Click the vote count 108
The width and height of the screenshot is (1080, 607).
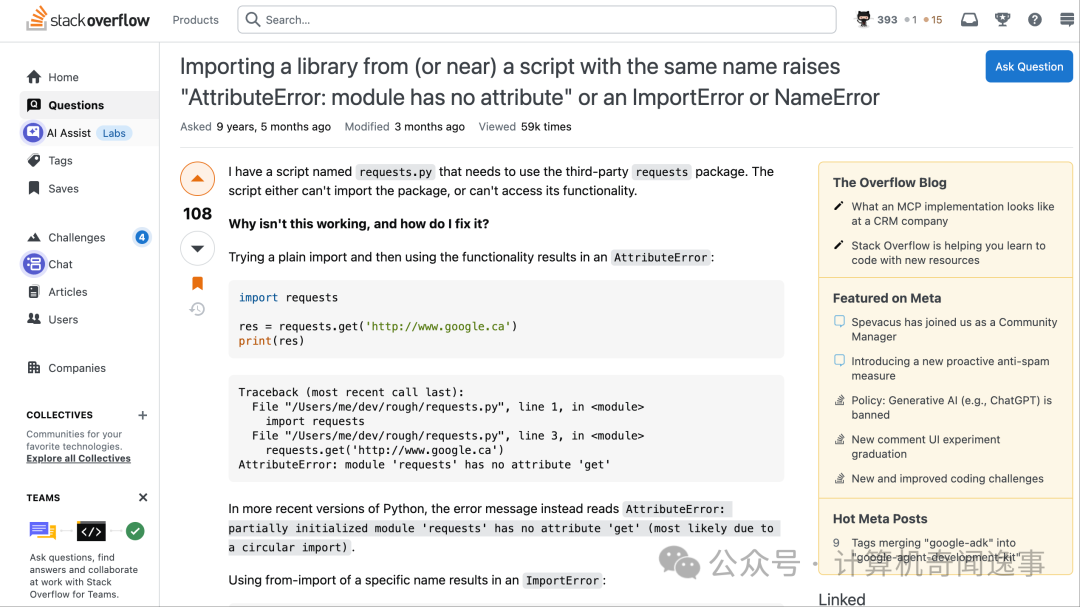197,214
